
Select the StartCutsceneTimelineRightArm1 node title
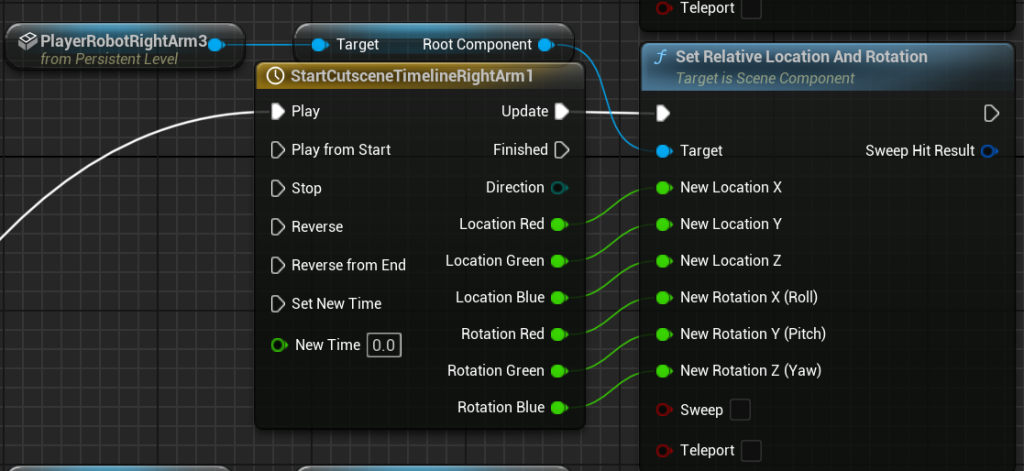tap(412, 76)
